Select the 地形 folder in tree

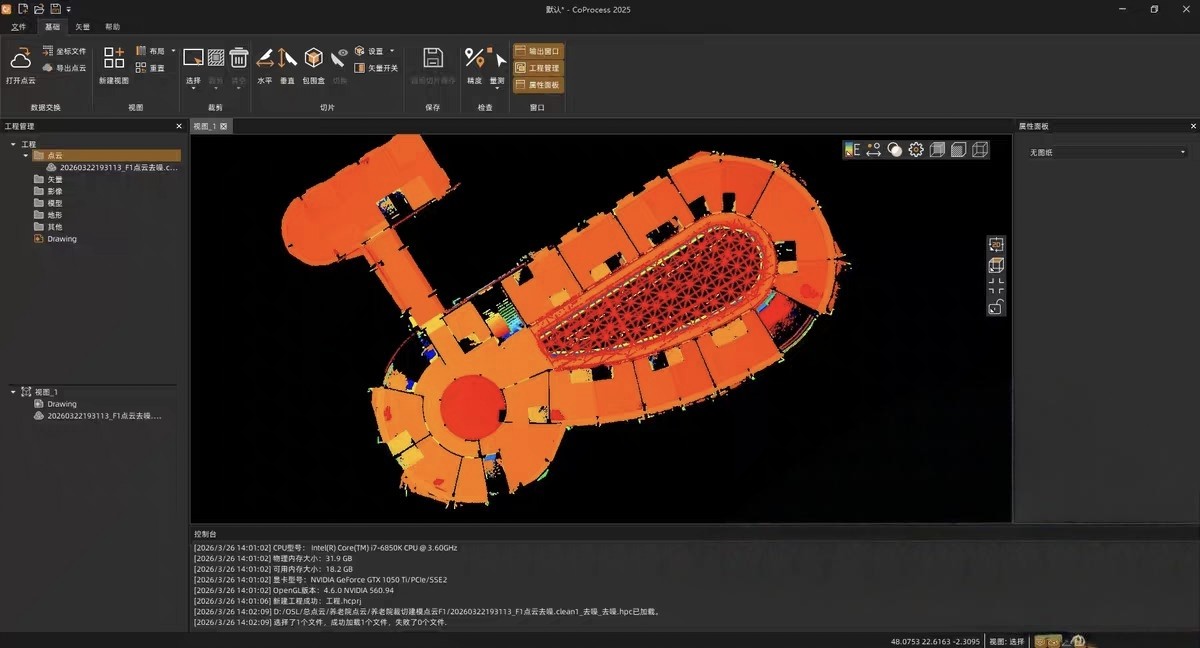[x=48, y=215]
